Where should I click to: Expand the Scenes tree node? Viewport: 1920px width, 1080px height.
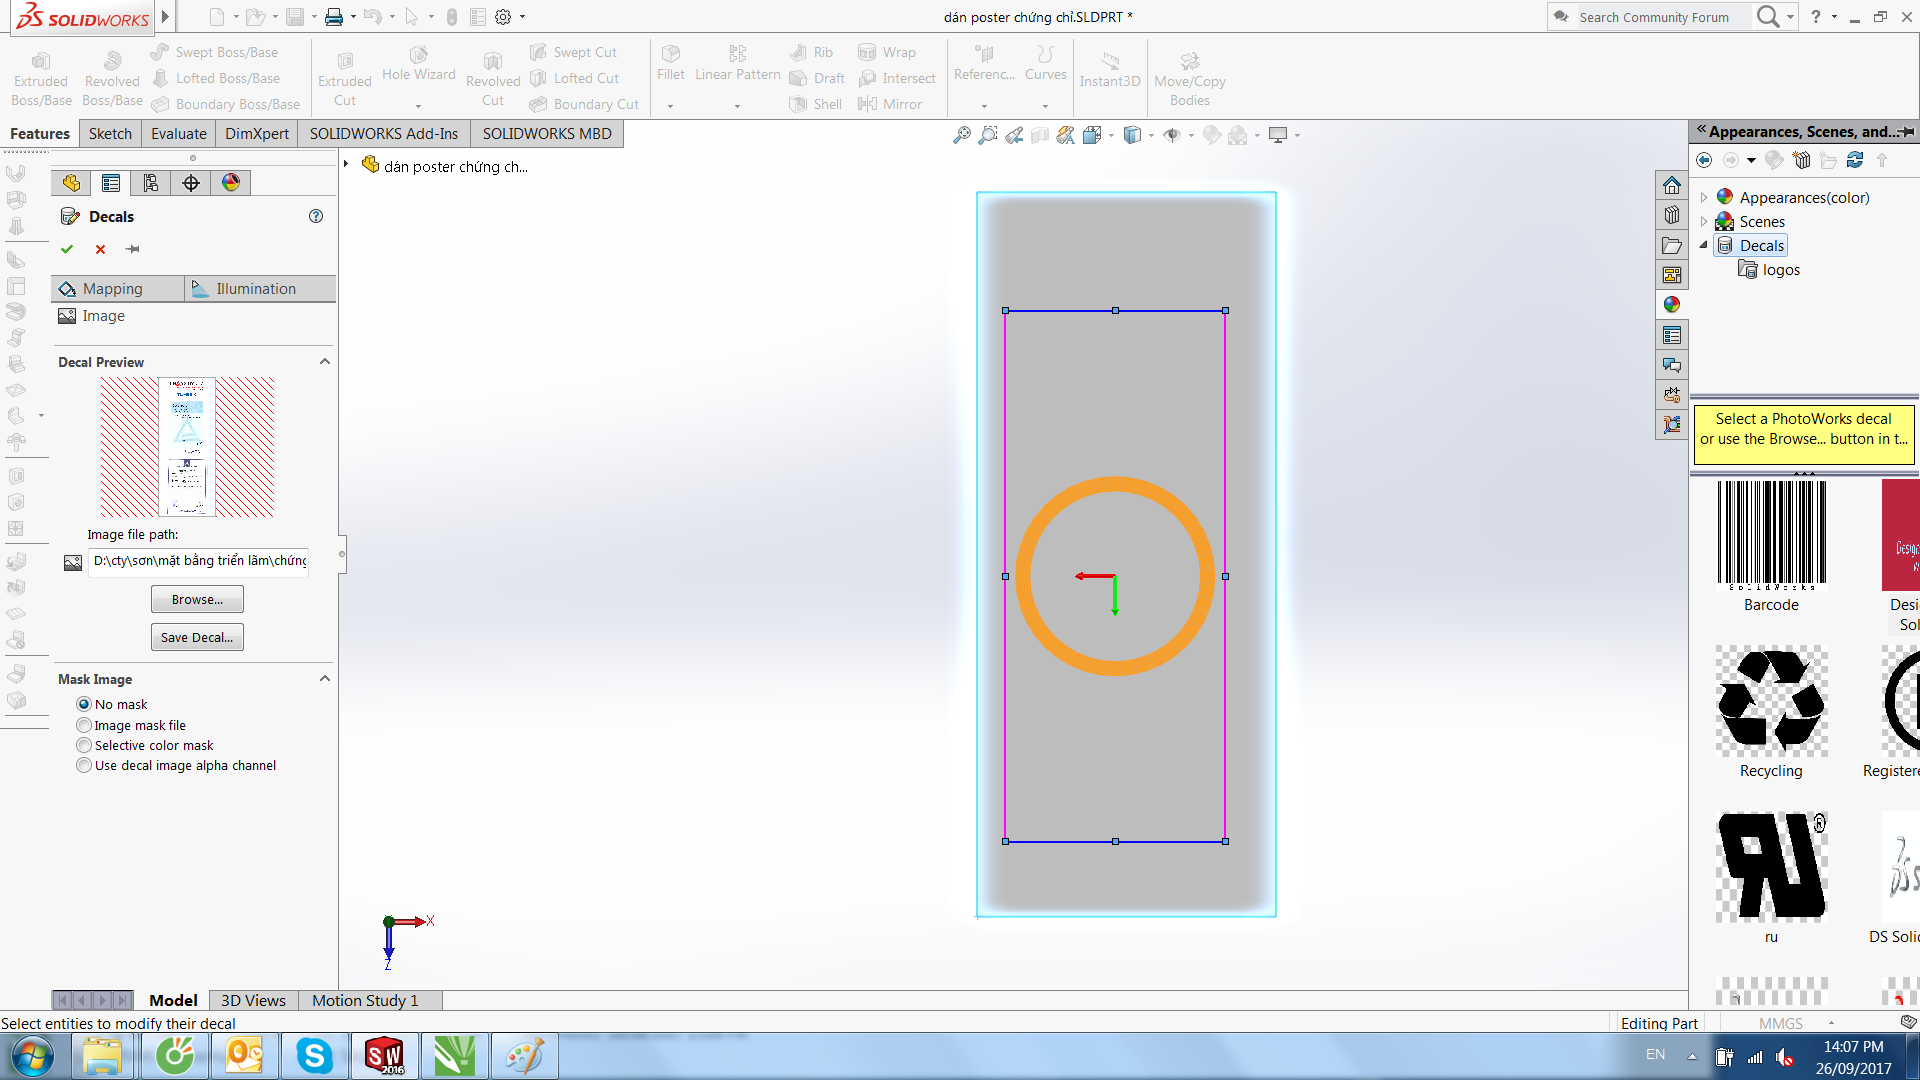pyautogui.click(x=1704, y=222)
